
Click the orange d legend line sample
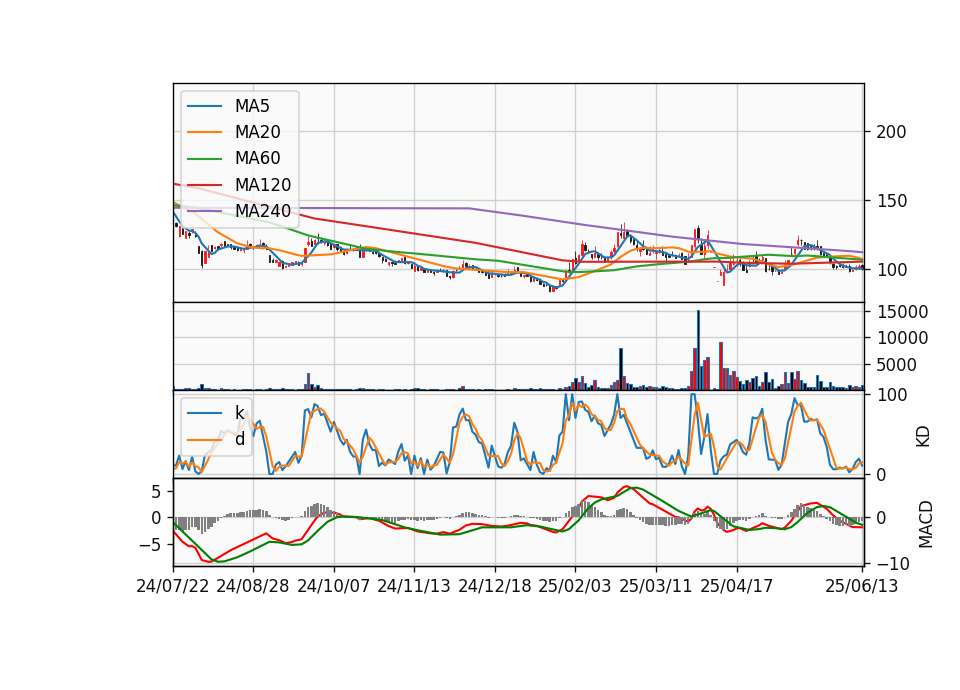point(204,440)
